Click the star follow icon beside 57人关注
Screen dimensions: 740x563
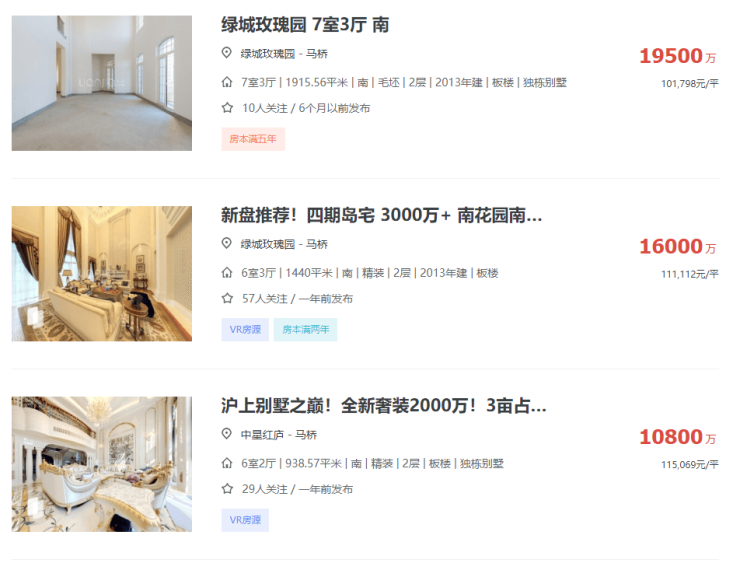point(227,298)
